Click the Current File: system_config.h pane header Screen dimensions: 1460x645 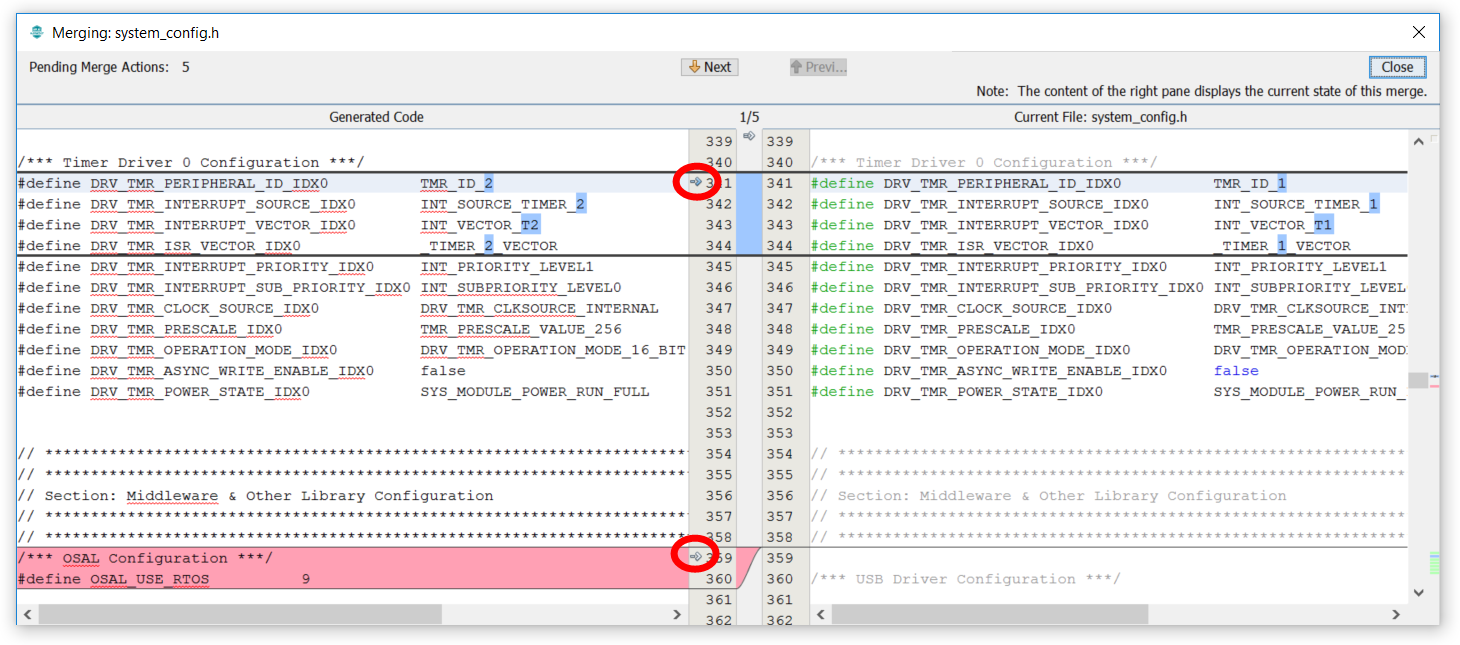(1100, 116)
